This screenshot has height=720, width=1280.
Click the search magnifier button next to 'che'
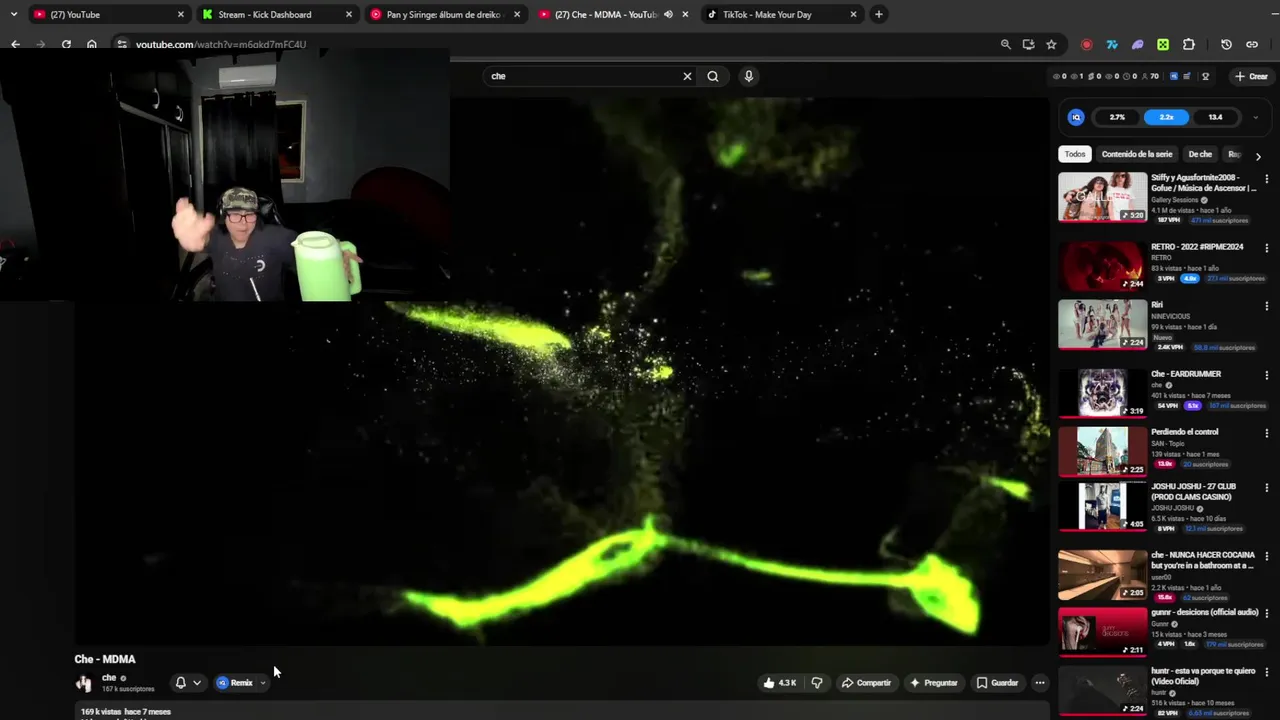[713, 76]
